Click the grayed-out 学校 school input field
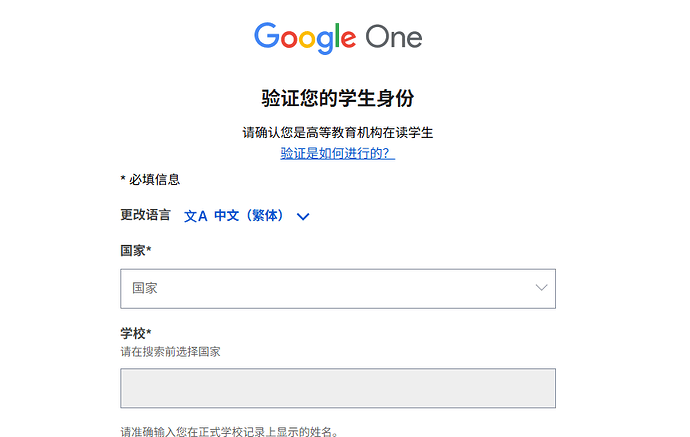Viewport: 690px width, 437px height. [x=338, y=388]
